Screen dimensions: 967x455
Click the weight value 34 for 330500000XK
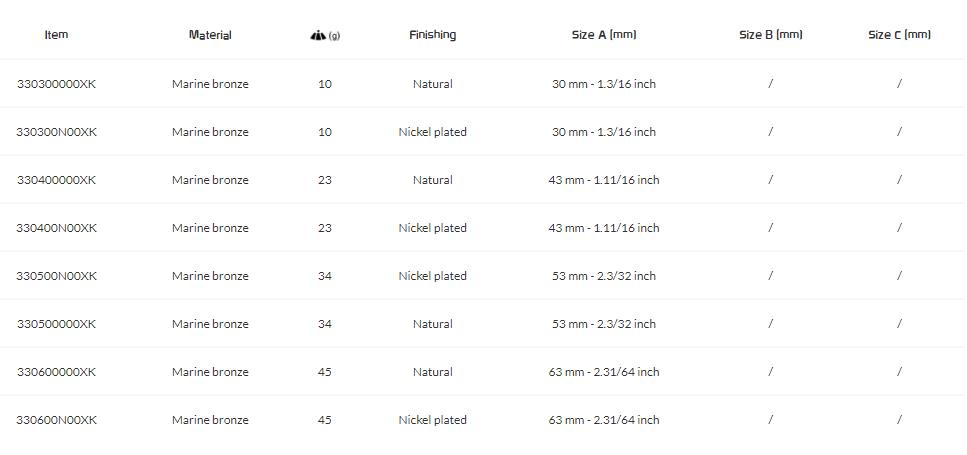(325, 324)
